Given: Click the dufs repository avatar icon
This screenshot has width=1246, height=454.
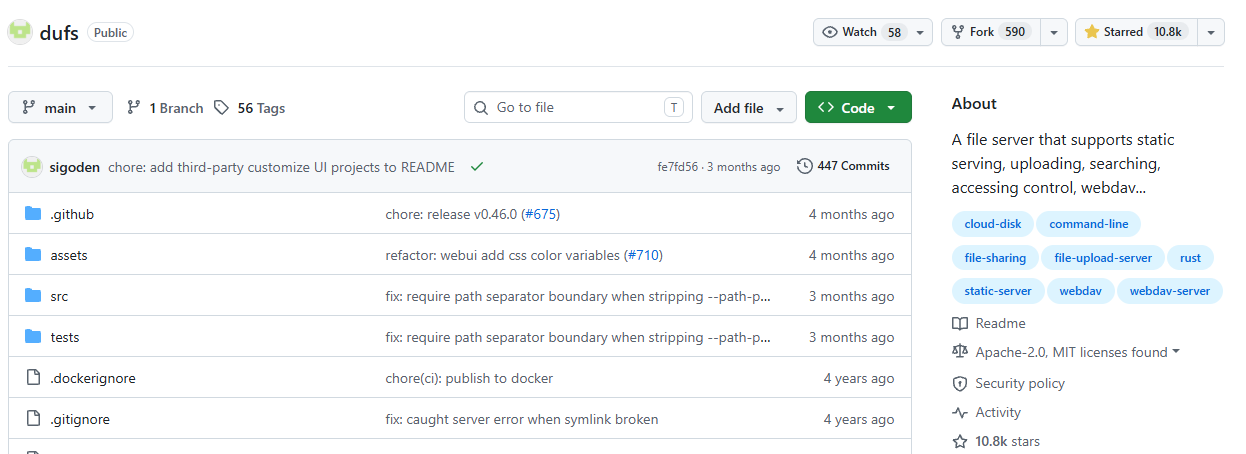Looking at the screenshot, I should 20,32.
